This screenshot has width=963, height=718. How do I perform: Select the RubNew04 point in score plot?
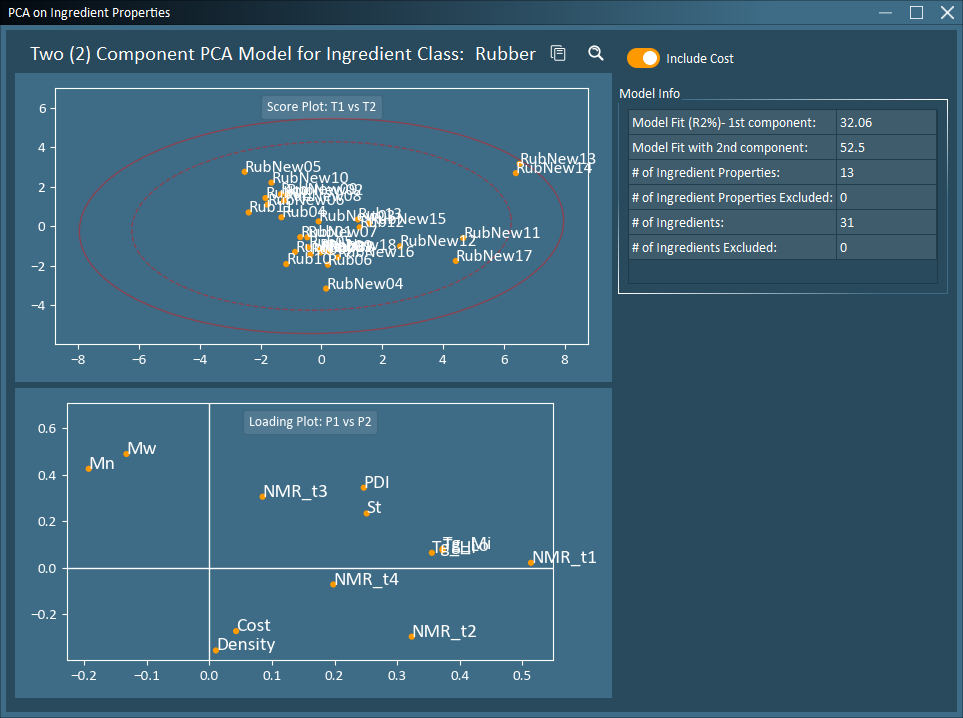pyautogui.click(x=326, y=288)
